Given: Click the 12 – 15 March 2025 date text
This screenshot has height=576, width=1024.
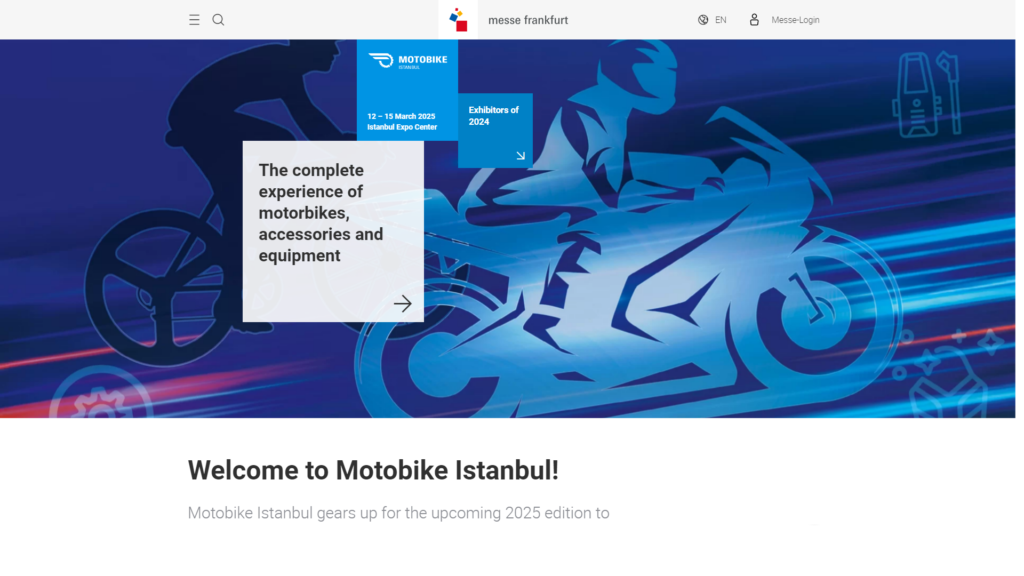Looking at the screenshot, I should click(401, 116).
